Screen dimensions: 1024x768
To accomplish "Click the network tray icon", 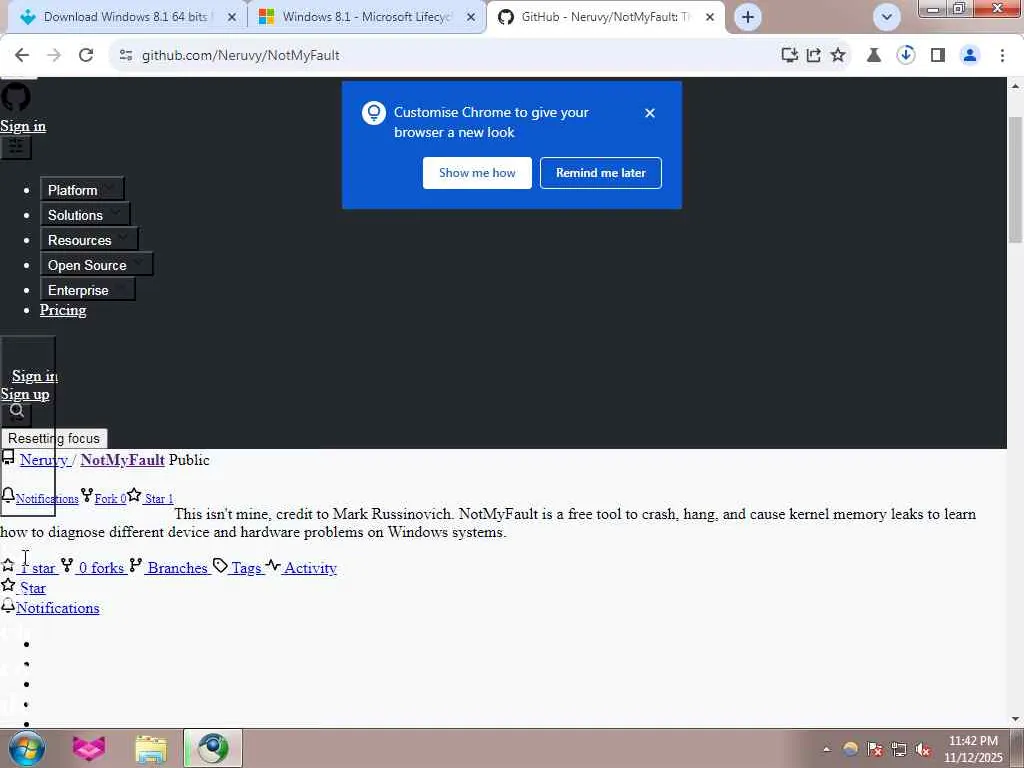I will [899, 750].
